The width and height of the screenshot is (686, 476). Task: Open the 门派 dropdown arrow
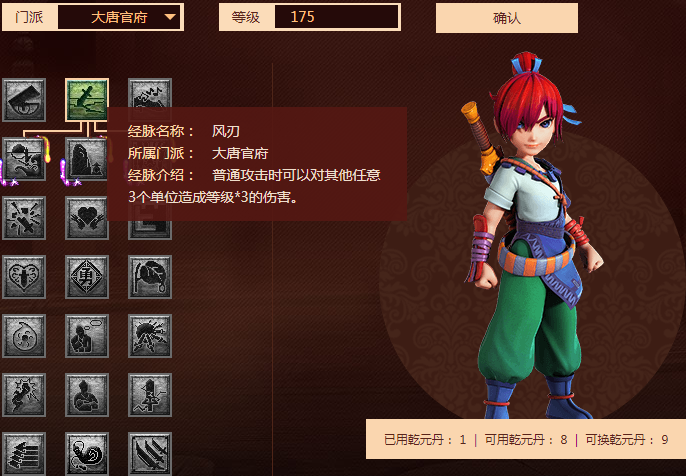click(170, 17)
